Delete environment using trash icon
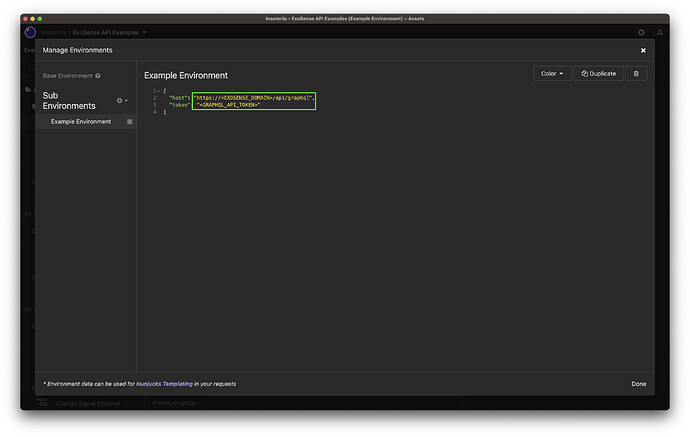Viewport: 690px width, 437px height. click(x=636, y=73)
